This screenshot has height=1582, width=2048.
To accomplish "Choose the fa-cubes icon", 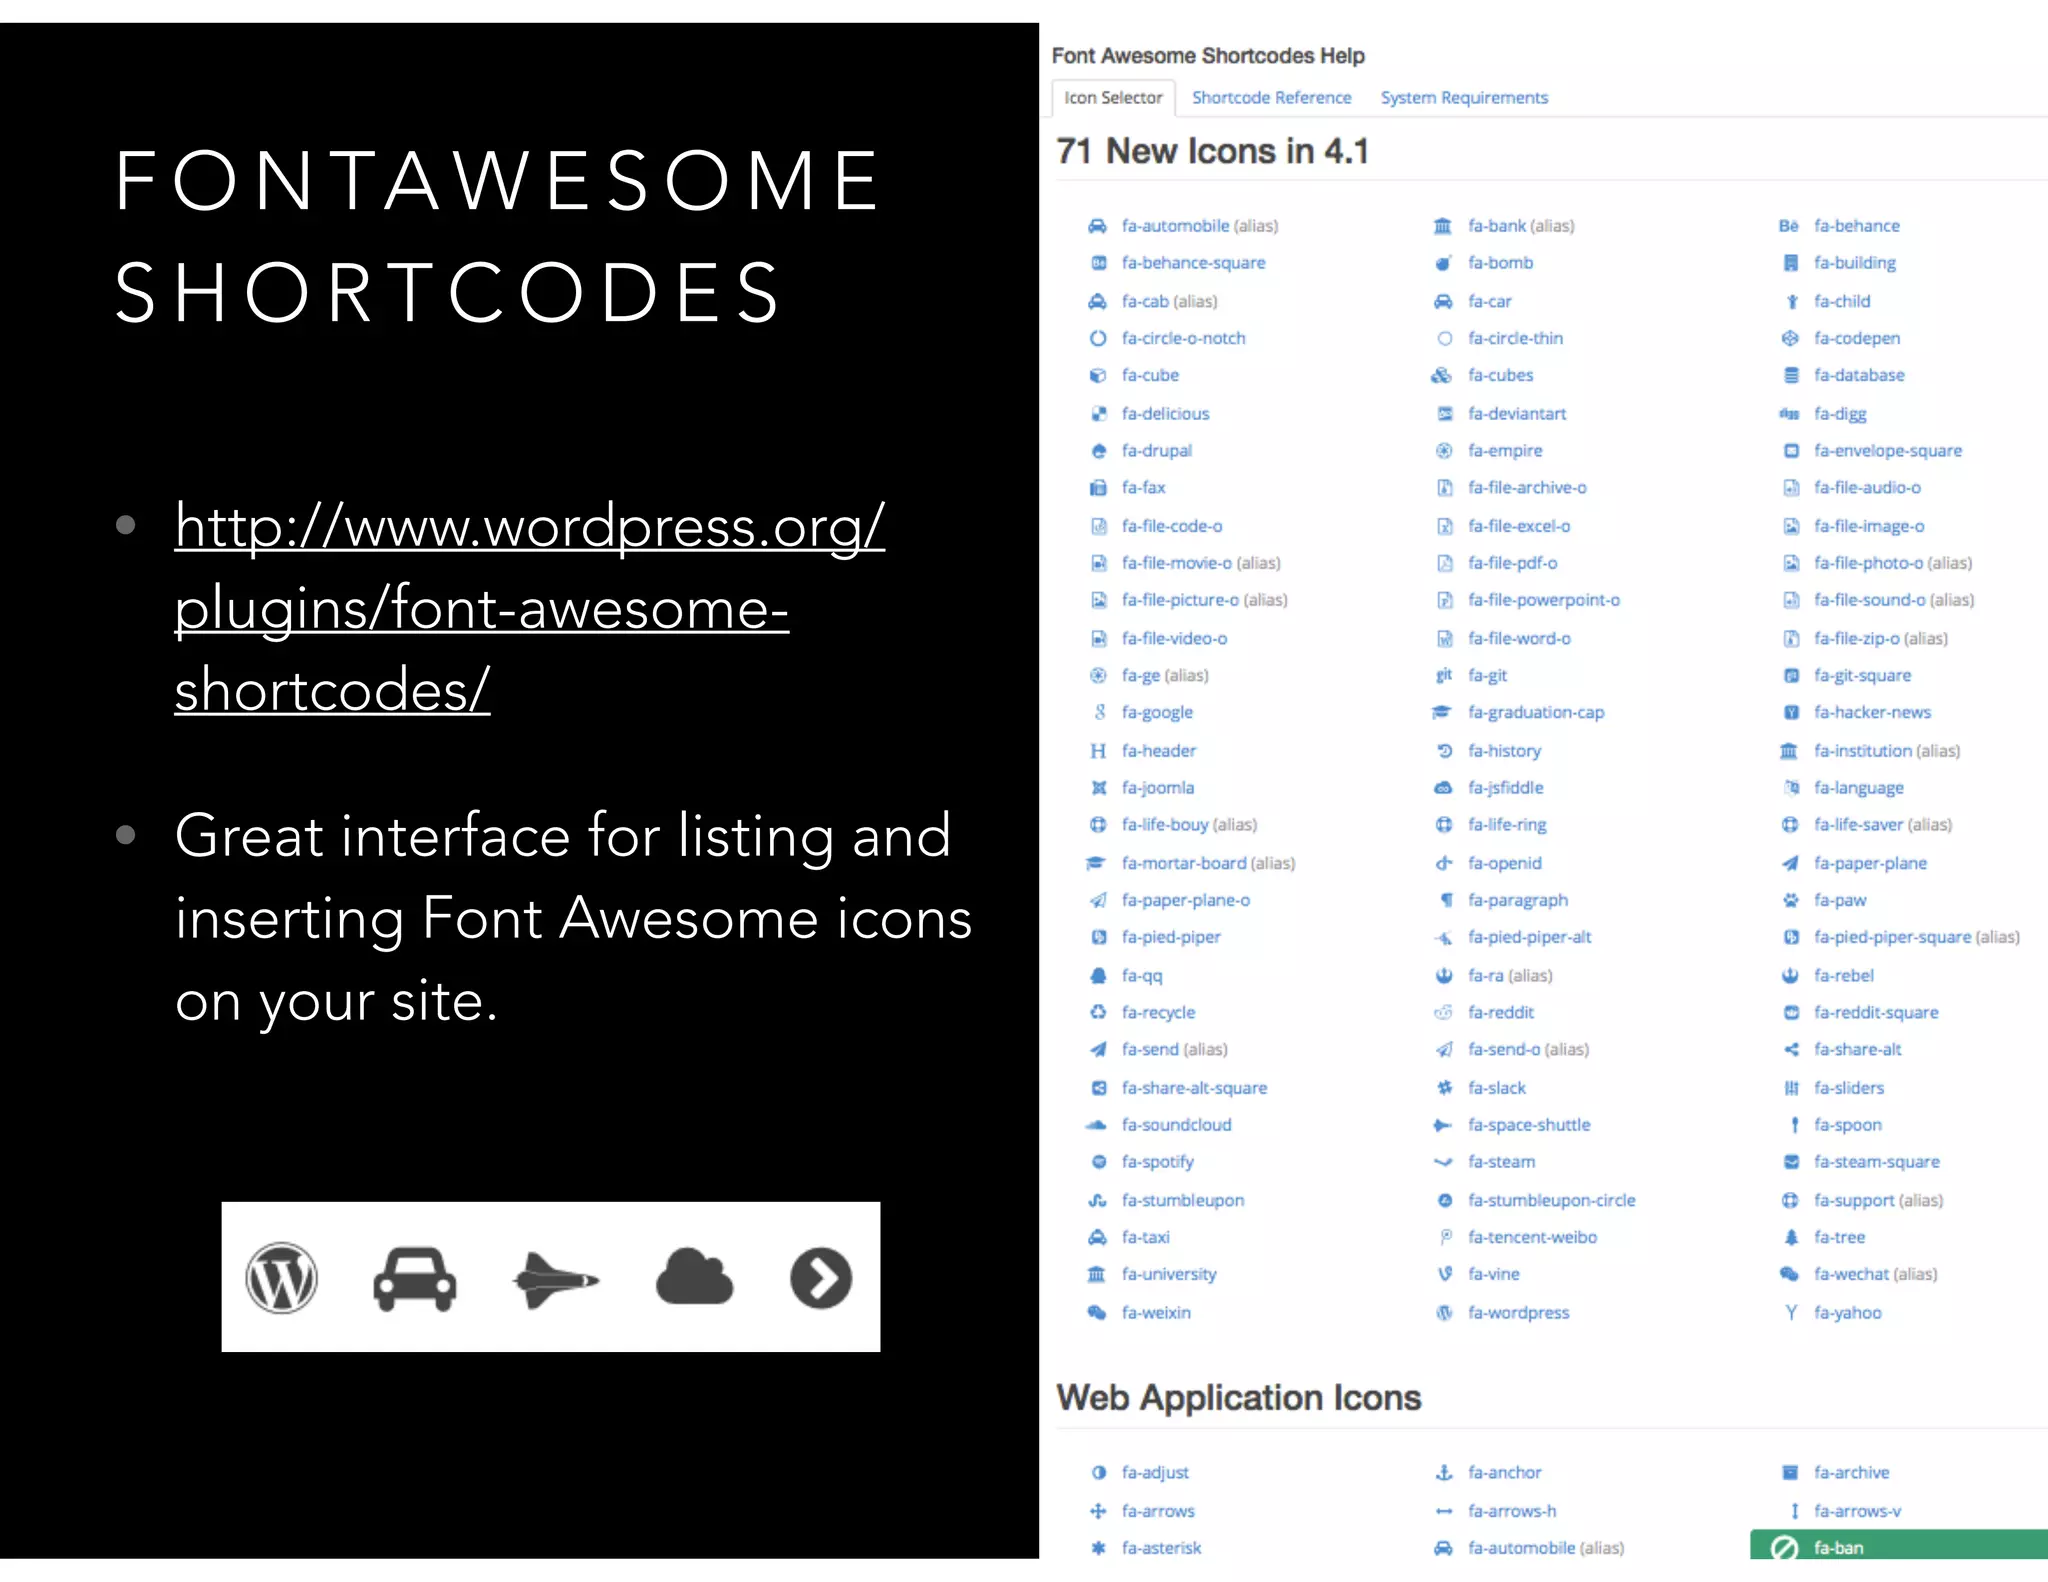I will (1442, 375).
